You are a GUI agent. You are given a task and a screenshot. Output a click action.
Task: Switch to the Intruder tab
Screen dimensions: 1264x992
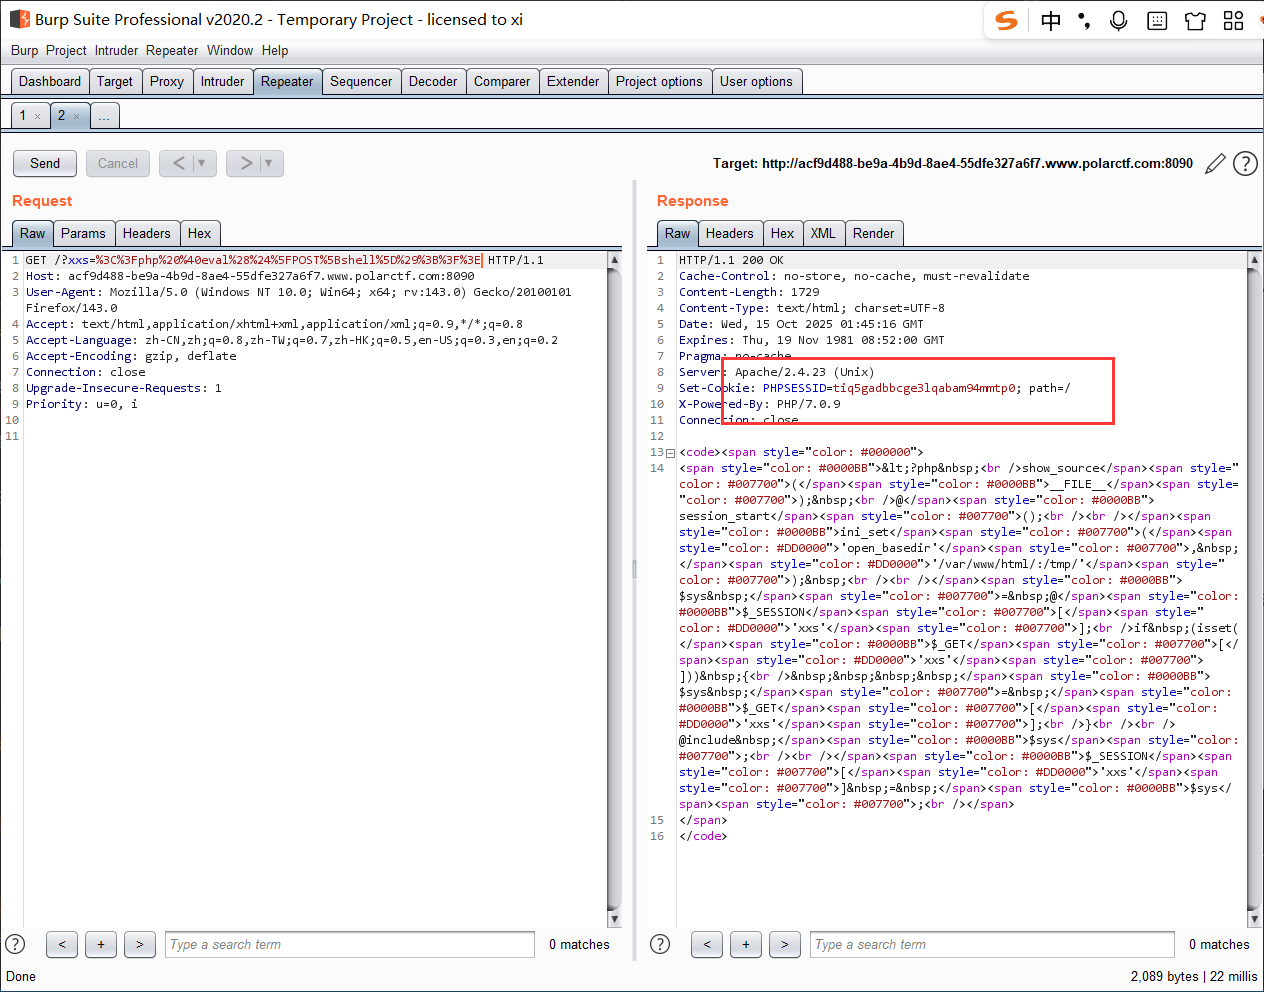(222, 82)
